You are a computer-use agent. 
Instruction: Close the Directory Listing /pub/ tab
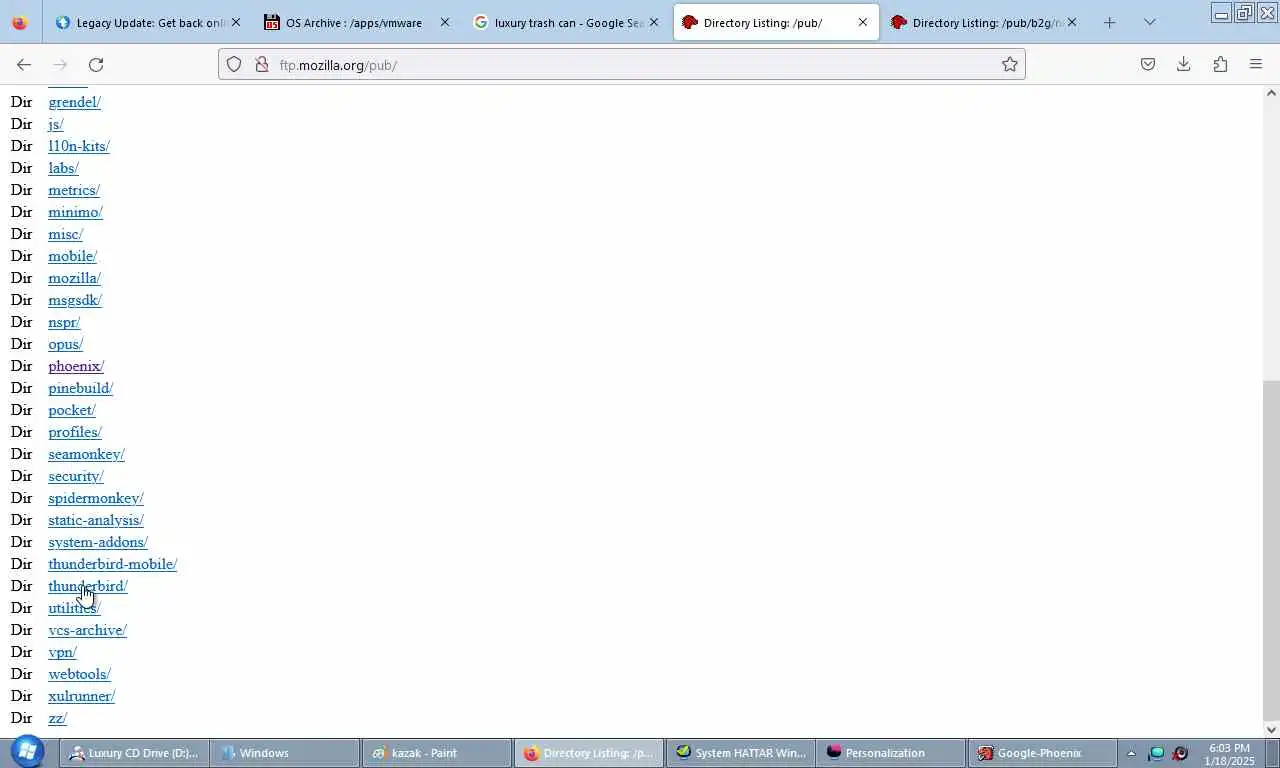tap(863, 22)
